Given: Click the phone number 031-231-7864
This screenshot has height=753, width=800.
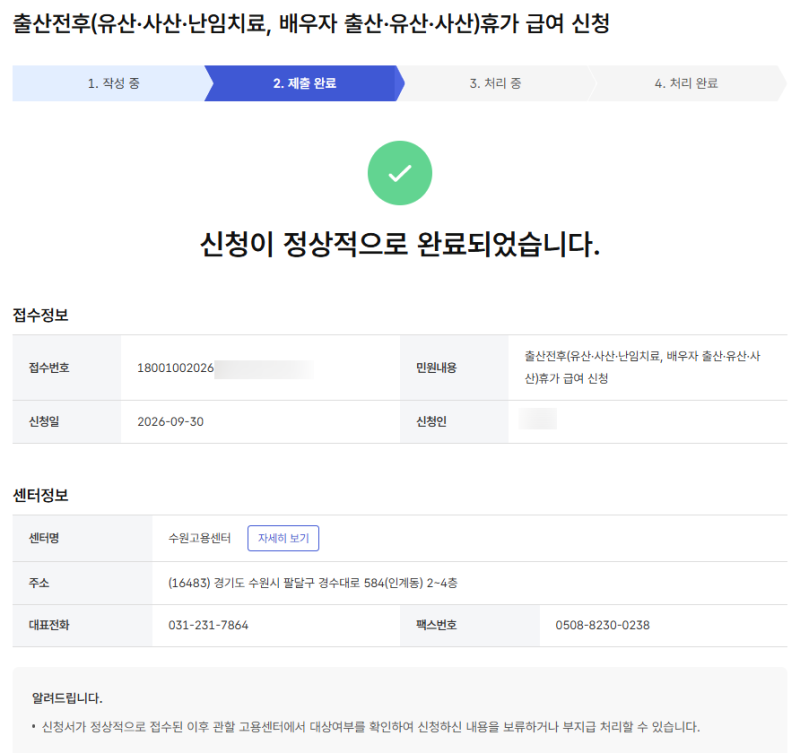Looking at the screenshot, I should tap(208, 625).
